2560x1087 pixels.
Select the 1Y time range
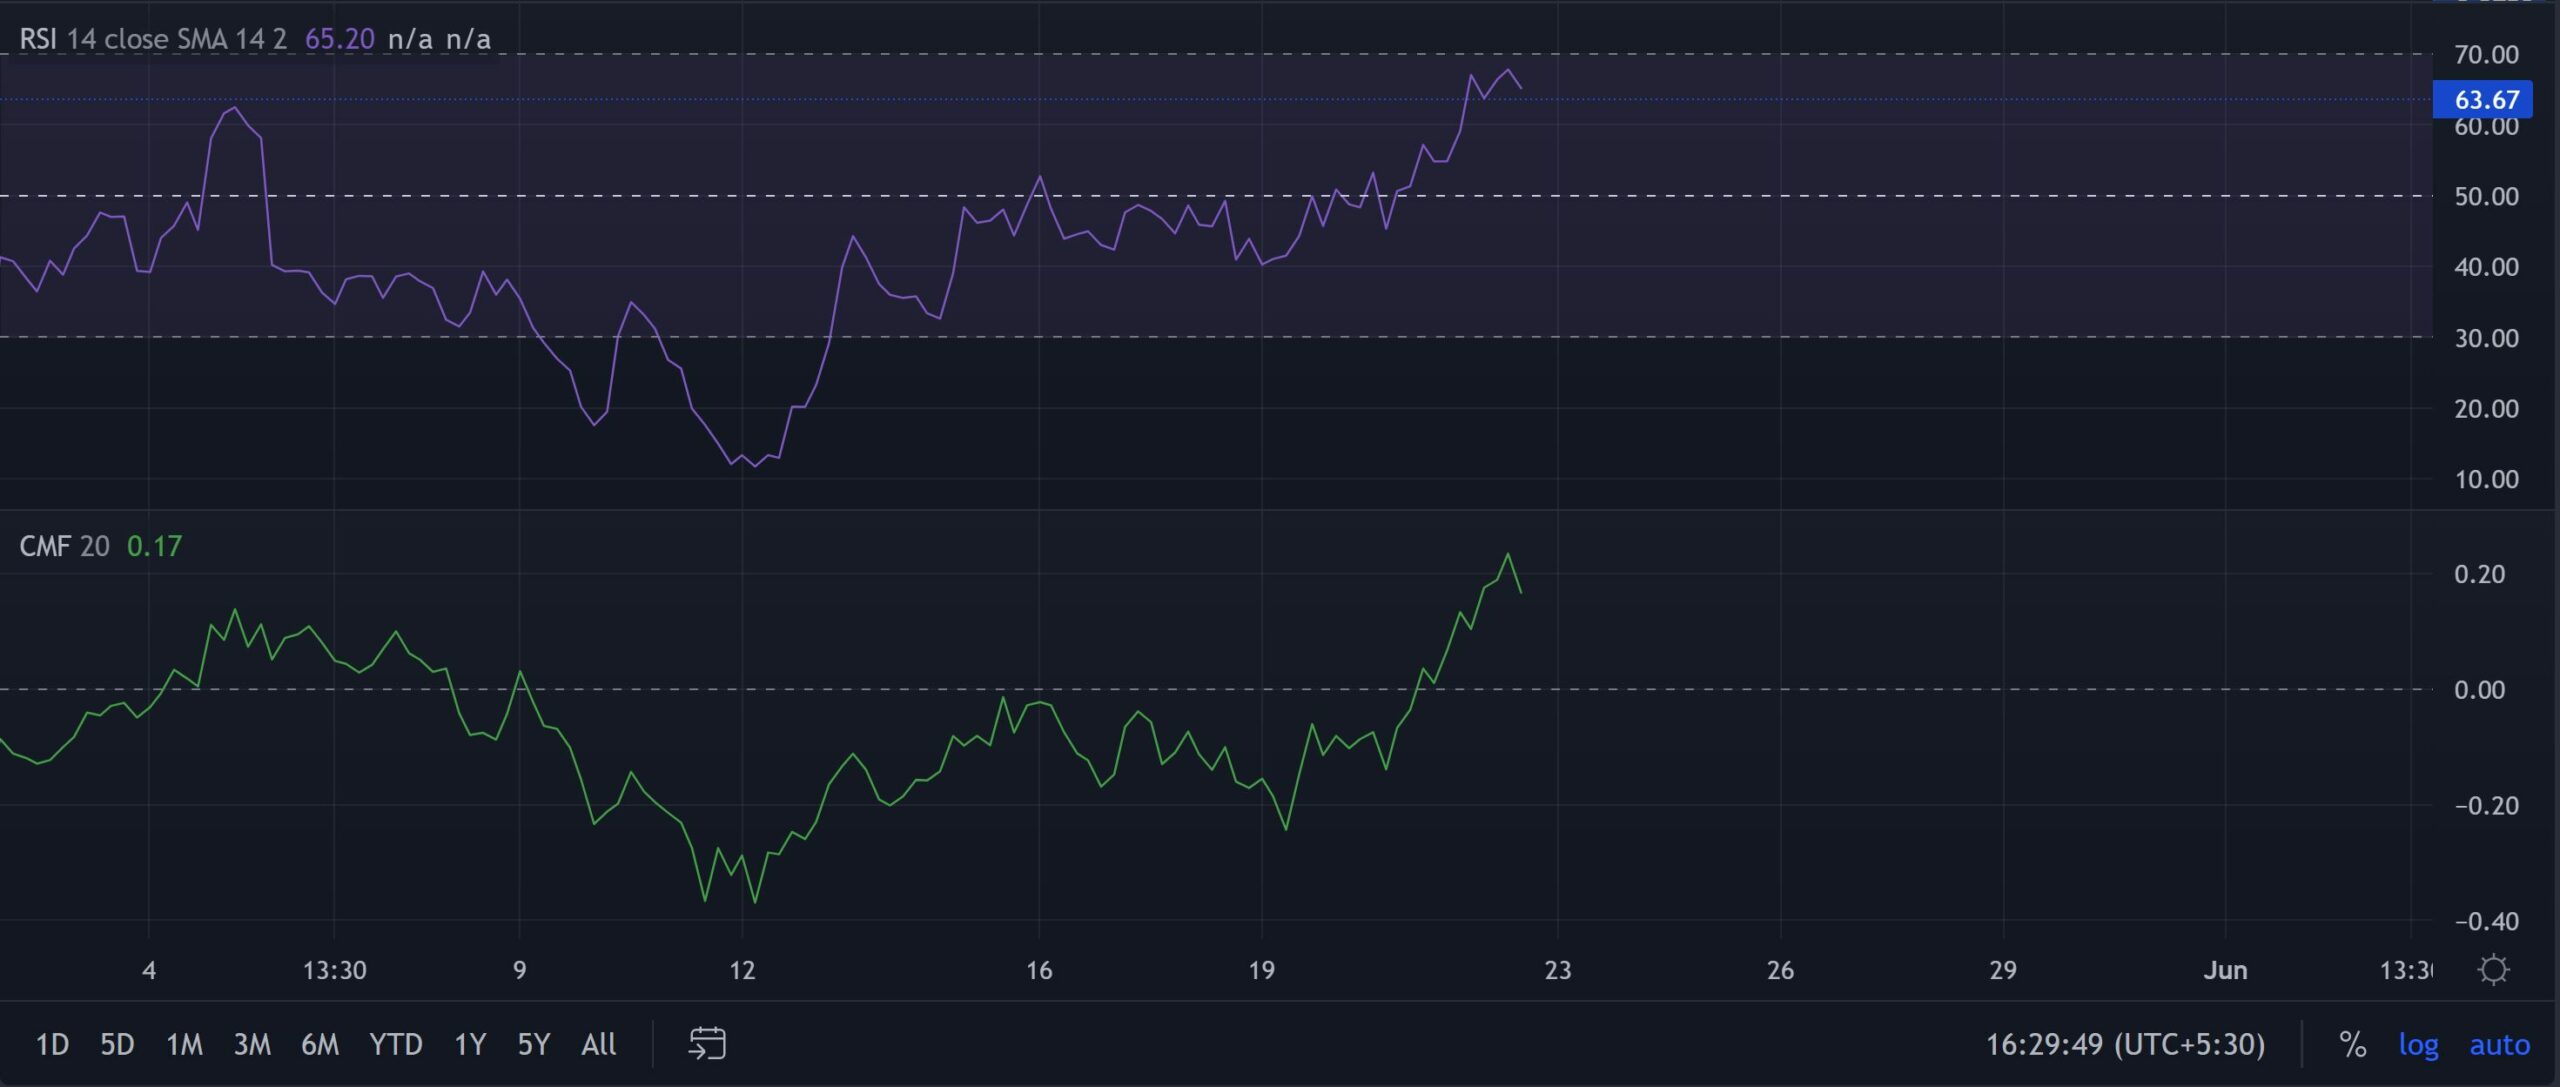click(x=470, y=1044)
